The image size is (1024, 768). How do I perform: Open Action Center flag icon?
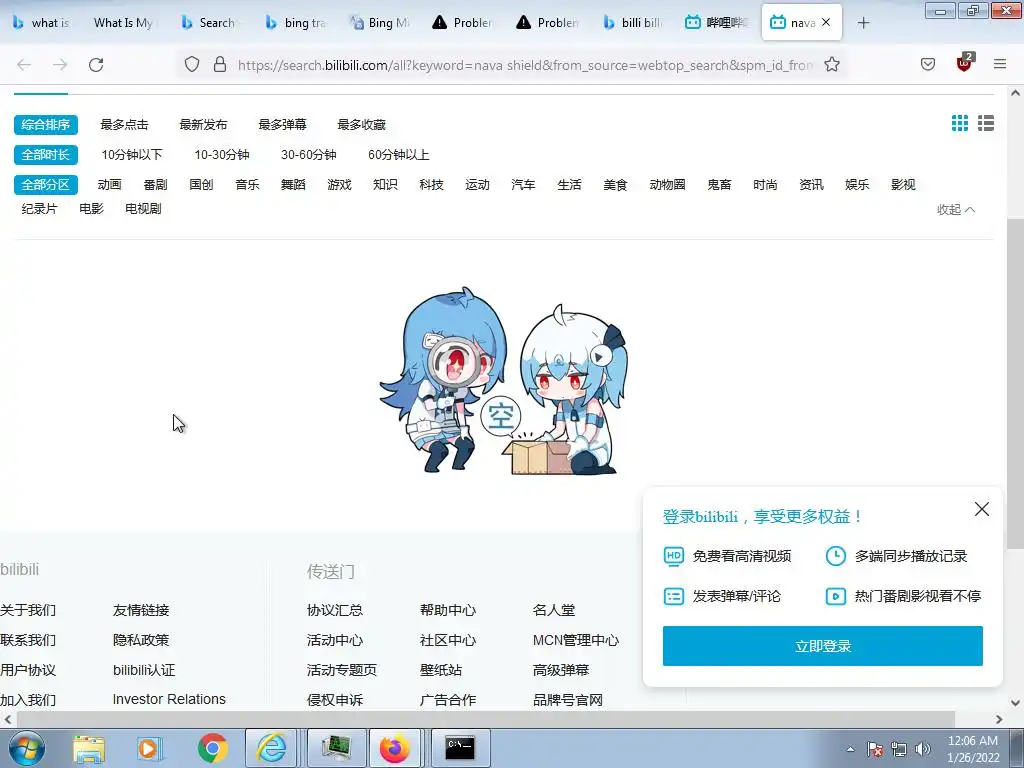click(875, 749)
